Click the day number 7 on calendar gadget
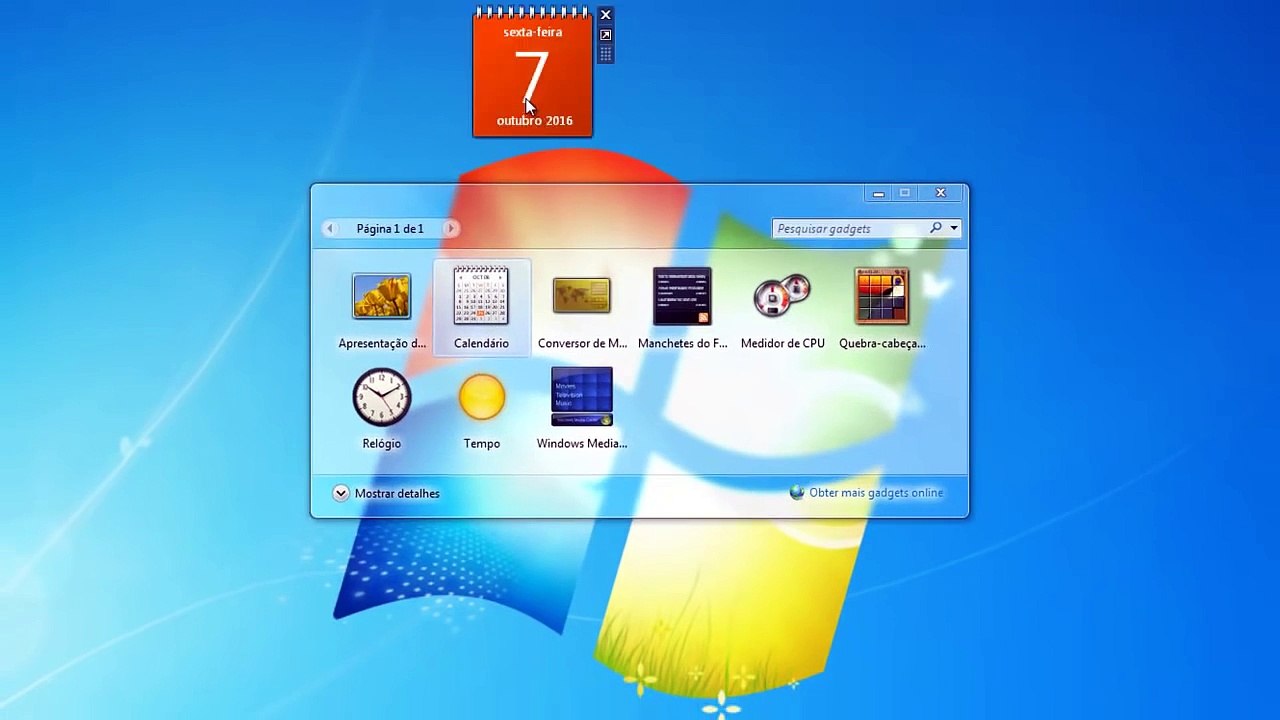Screen dimensions: 1280x720 pyautogui.click(x=532, y=77)
